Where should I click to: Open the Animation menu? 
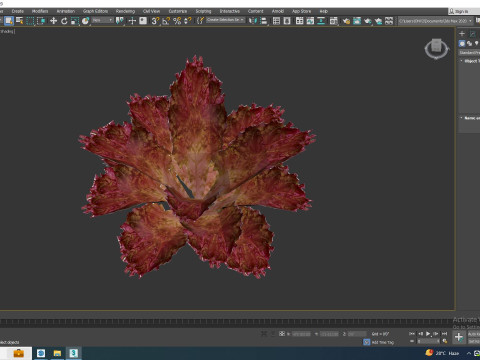pos(66,11)
